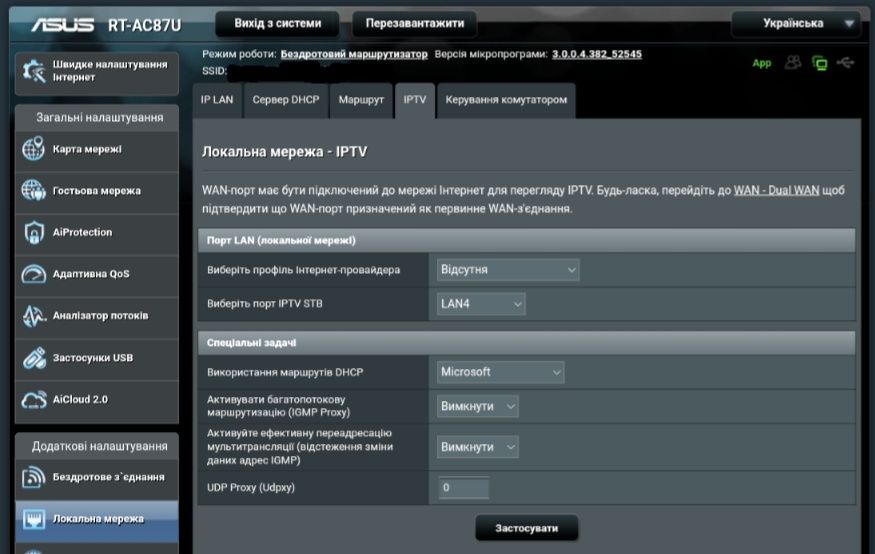
Task: Click the AiCloud 2.0 cloud icon
Action: [33, 399]
